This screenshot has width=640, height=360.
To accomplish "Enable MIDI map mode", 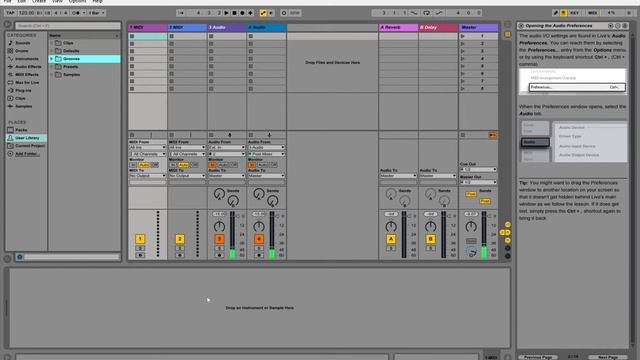I will tap(592, 13).
